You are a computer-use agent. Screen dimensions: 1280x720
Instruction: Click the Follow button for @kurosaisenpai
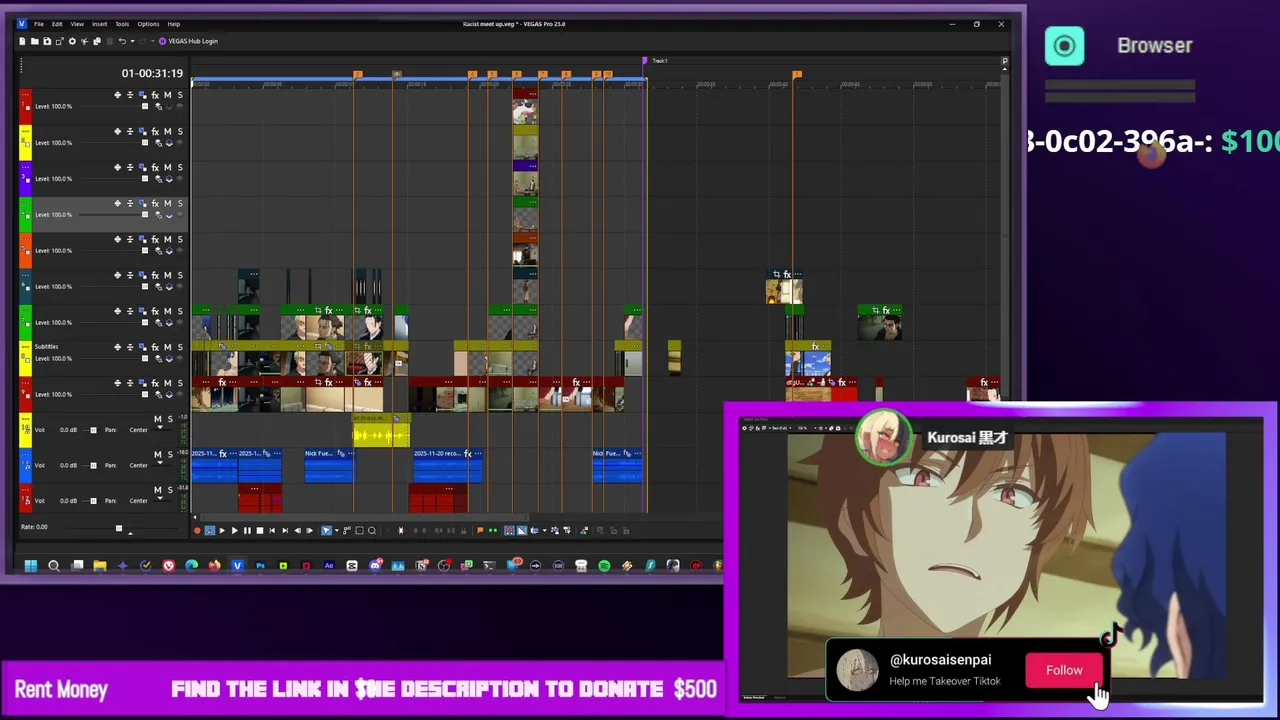coord(1064,670)
